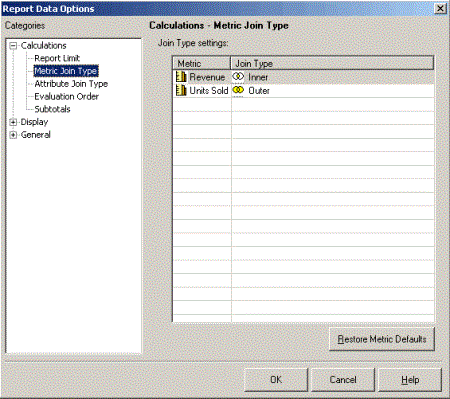
Task: Expand the Display category
Action: 13,122
